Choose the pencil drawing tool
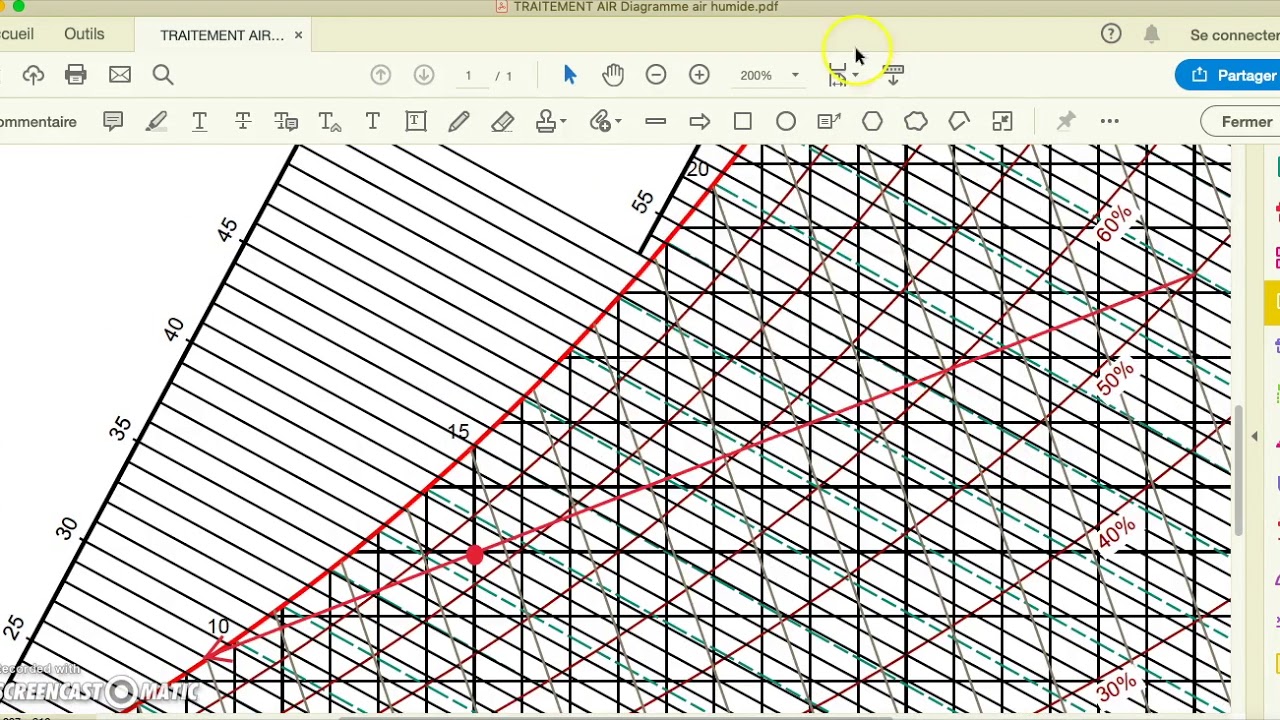This screenshot has height=720, width=1280. 459,122
